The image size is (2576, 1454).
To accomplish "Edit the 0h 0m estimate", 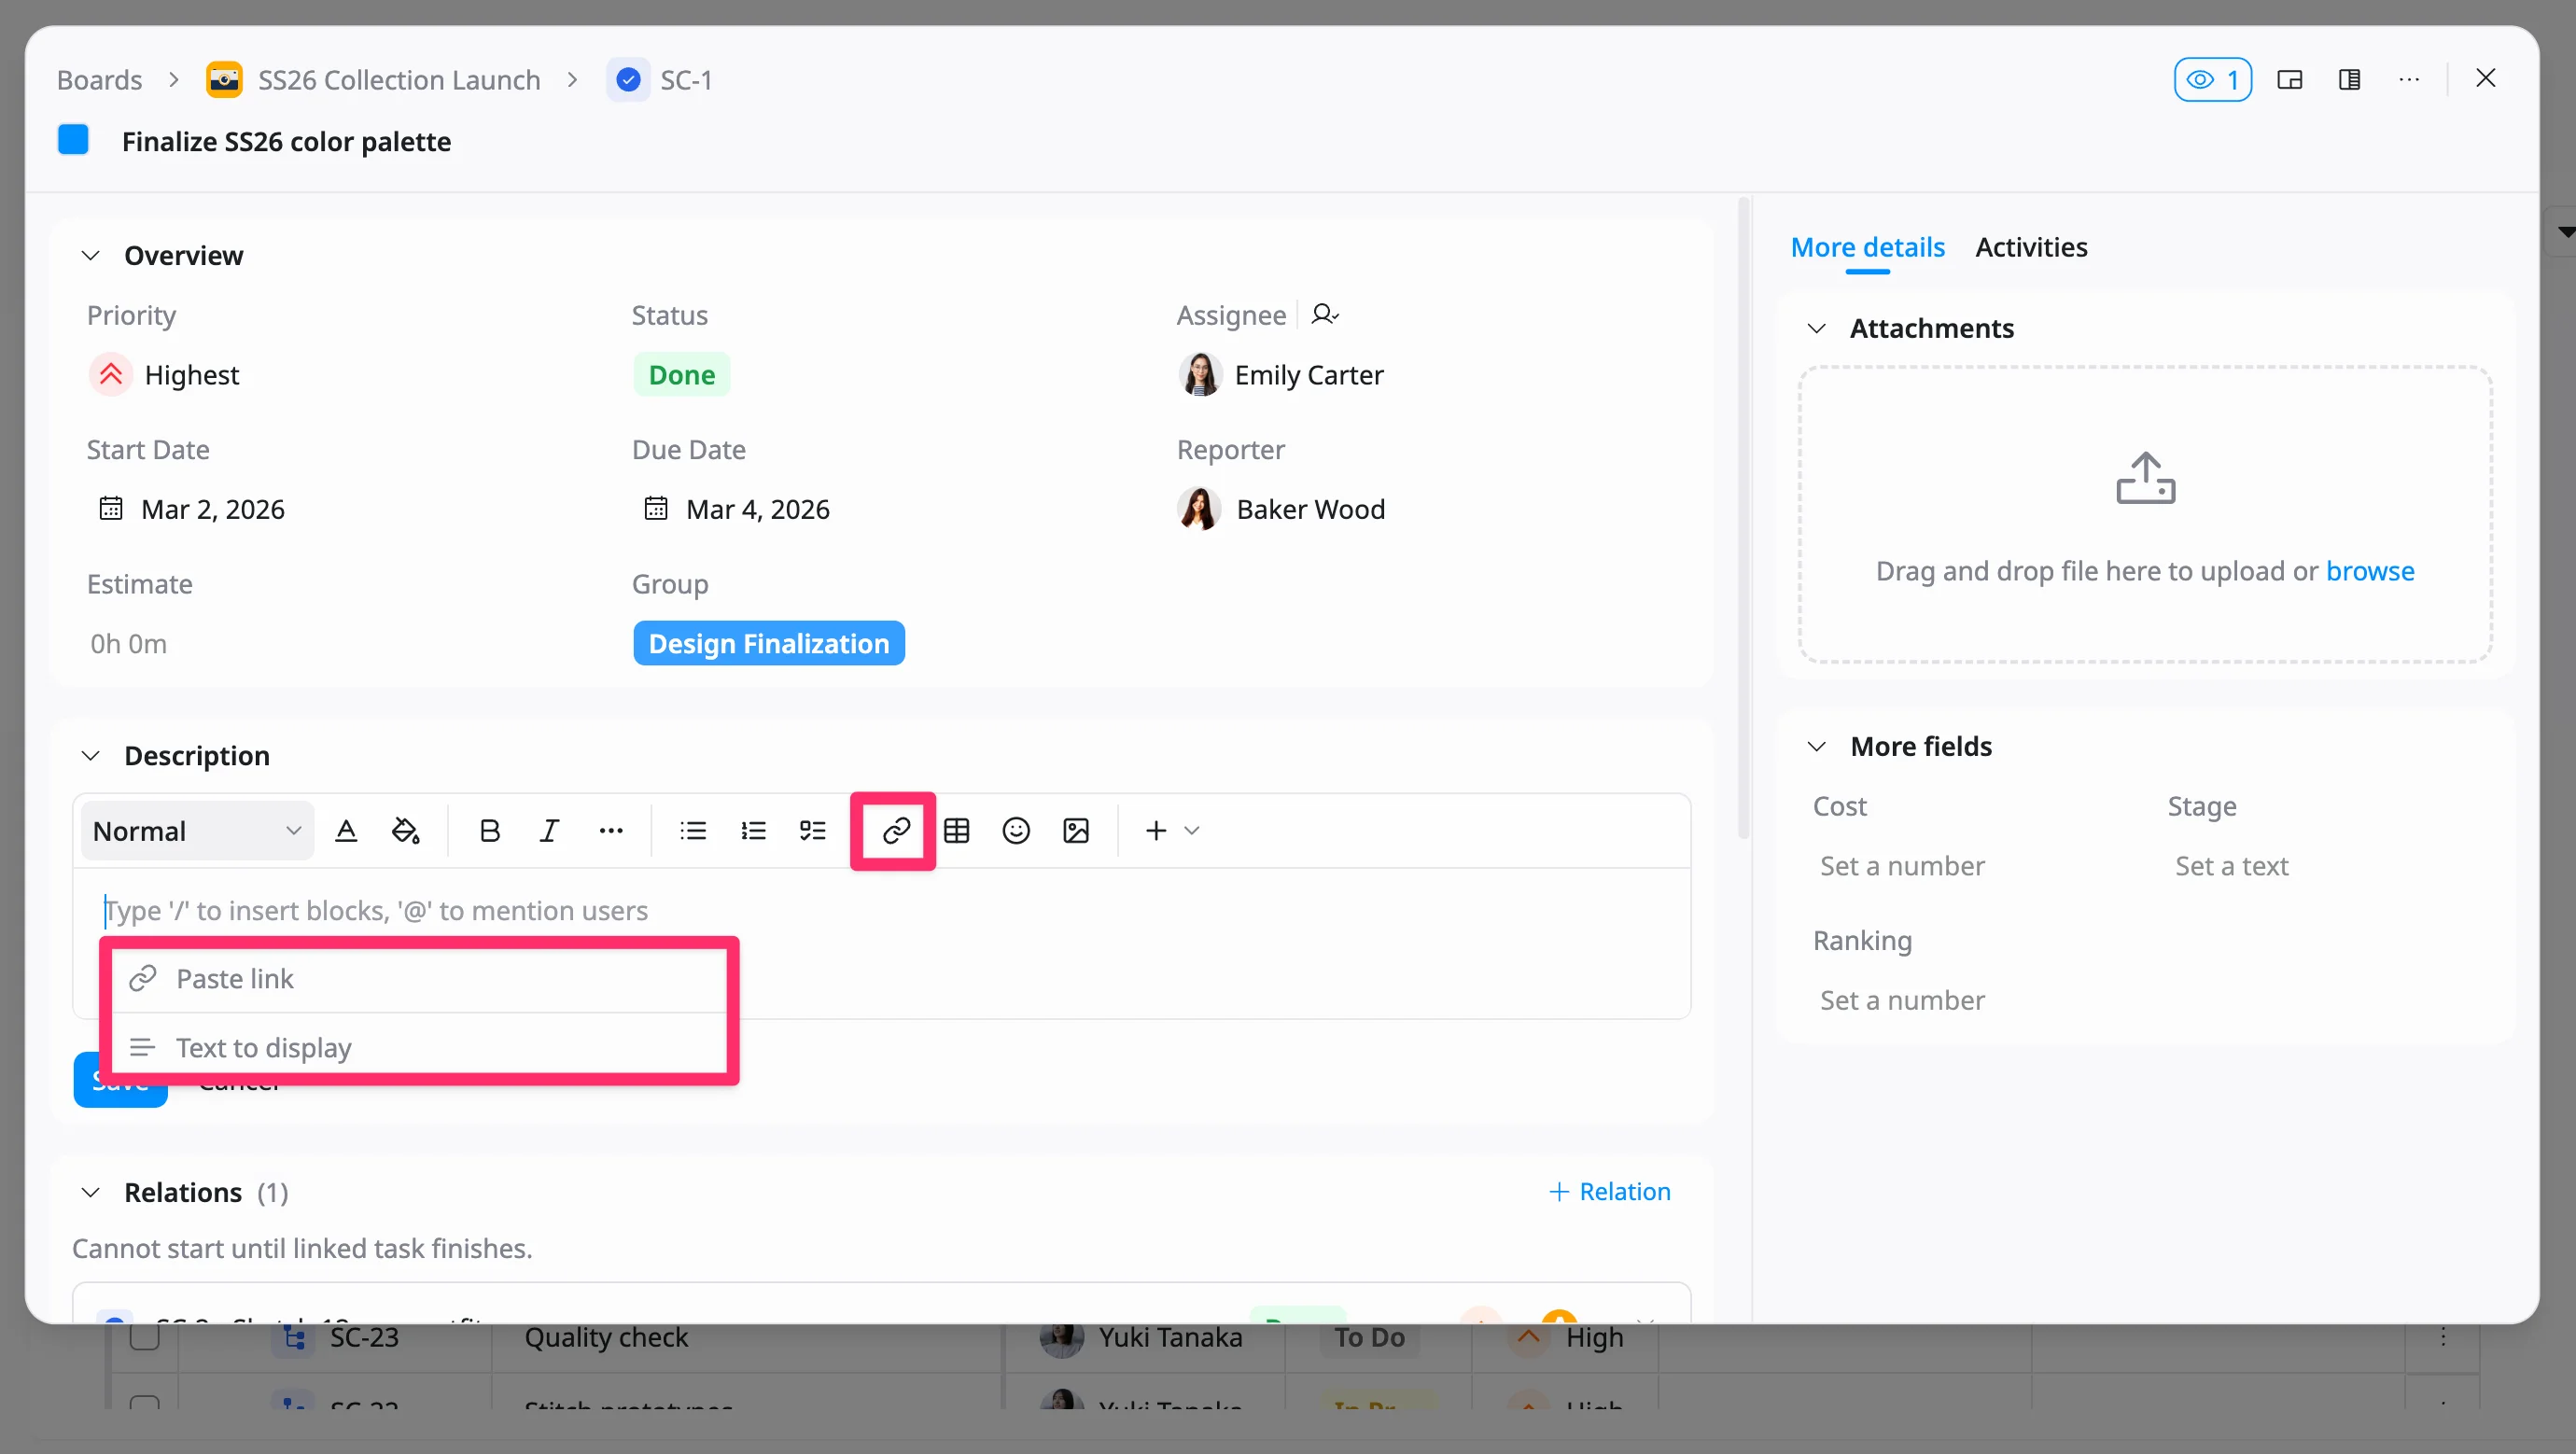I will pyautogui.click(x=128, y=644).
